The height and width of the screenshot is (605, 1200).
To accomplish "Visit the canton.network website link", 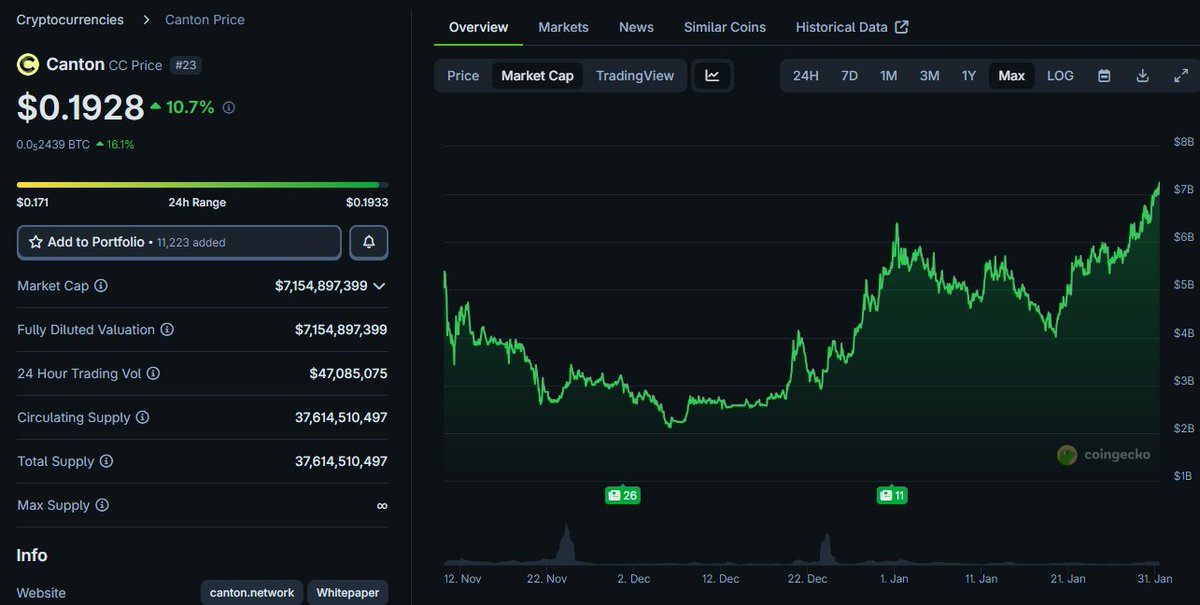I will click(x=251, y=592).
